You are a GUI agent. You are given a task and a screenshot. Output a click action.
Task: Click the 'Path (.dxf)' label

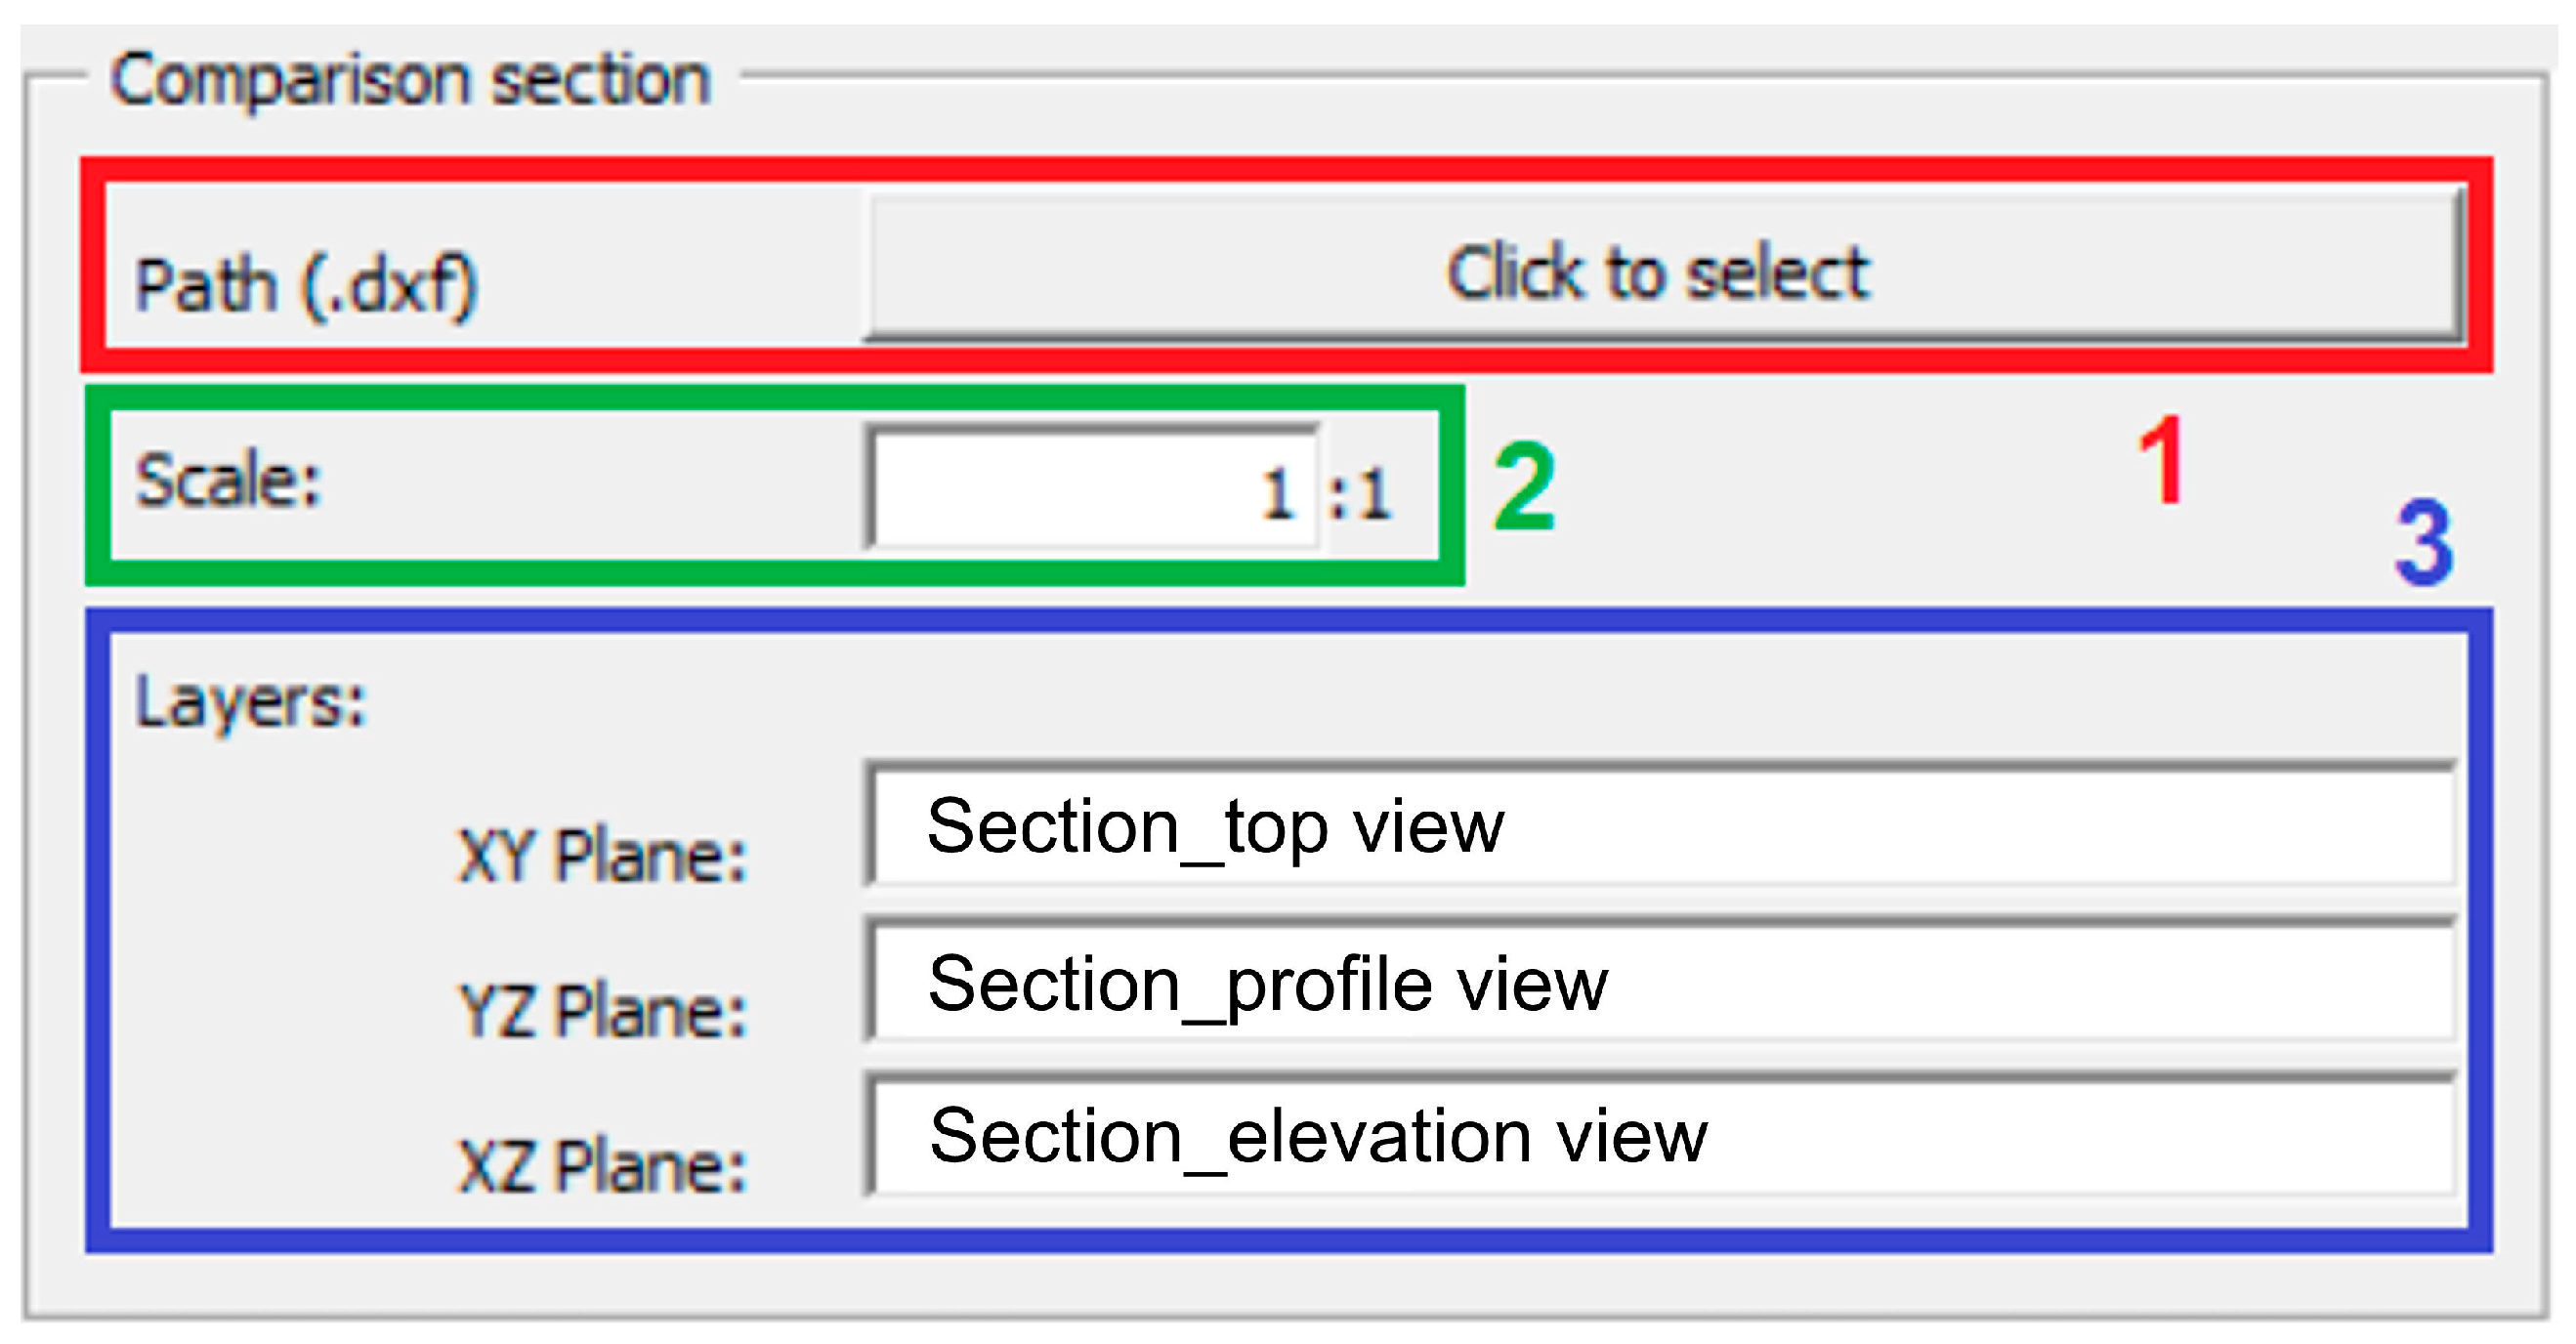tap(306, 287)
